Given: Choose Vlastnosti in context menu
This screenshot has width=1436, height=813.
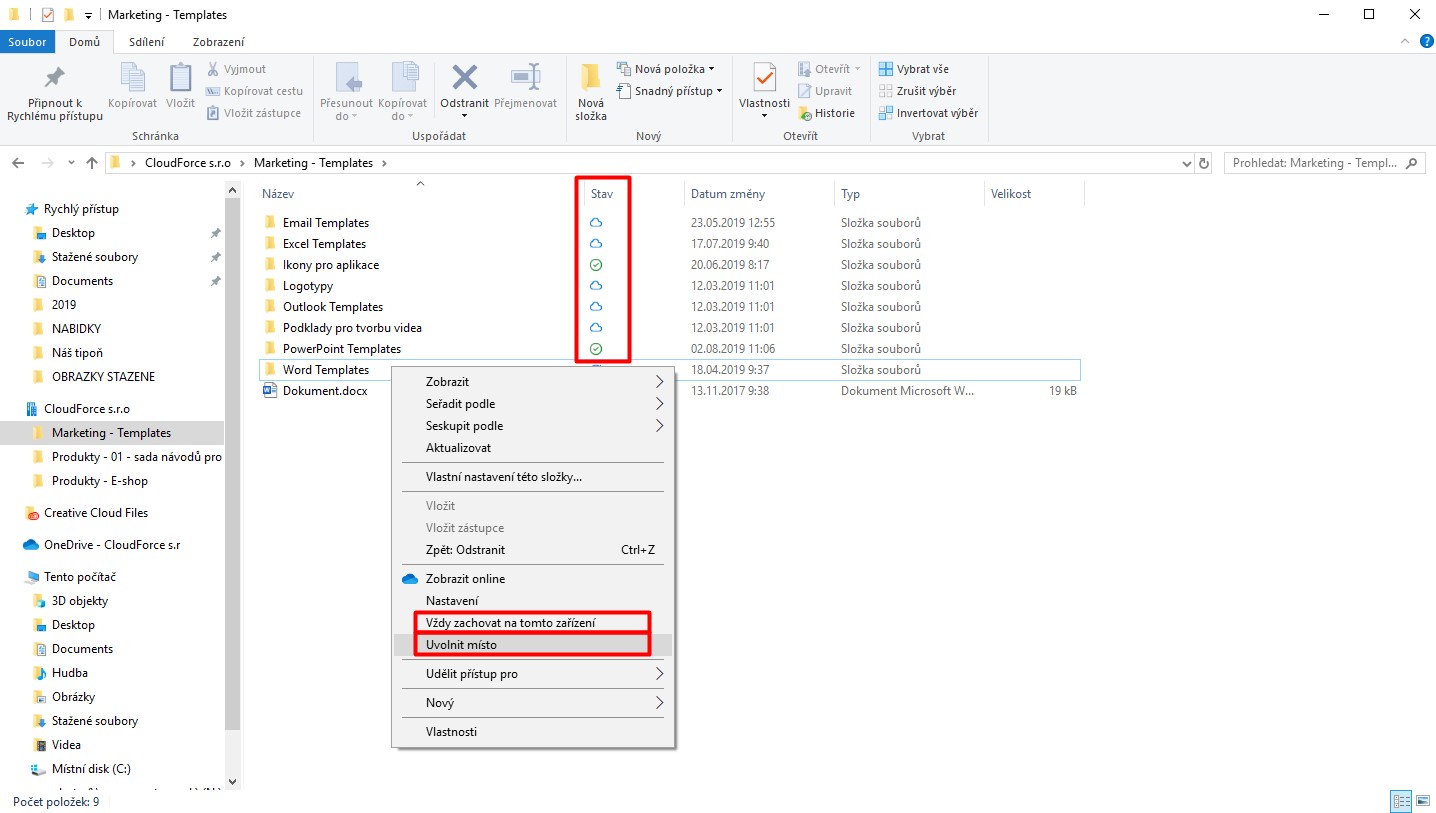Looking at the screenshot, I should (535, 732).
